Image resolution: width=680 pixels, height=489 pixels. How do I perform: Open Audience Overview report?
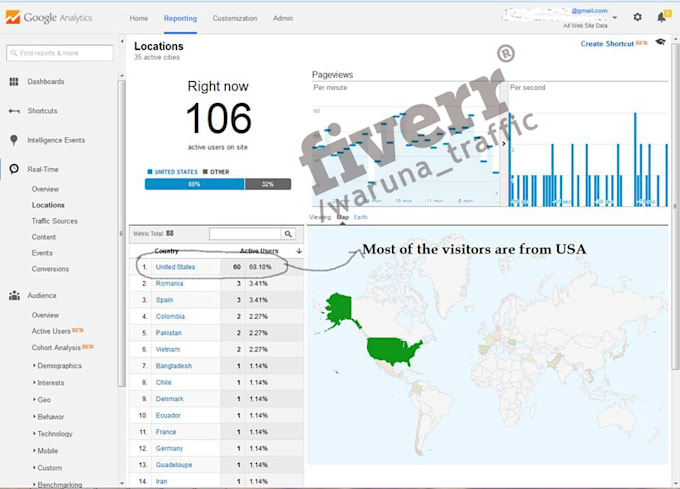(x=45, y=315)
